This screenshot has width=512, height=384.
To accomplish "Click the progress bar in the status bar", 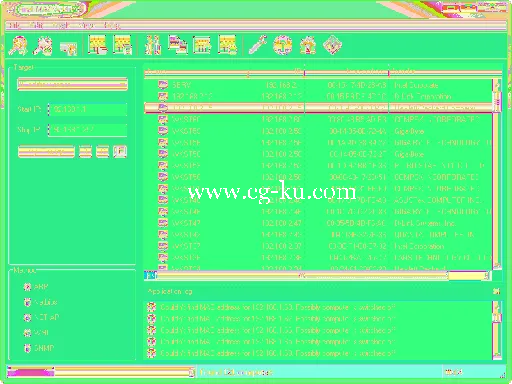I will coord(101,372).
